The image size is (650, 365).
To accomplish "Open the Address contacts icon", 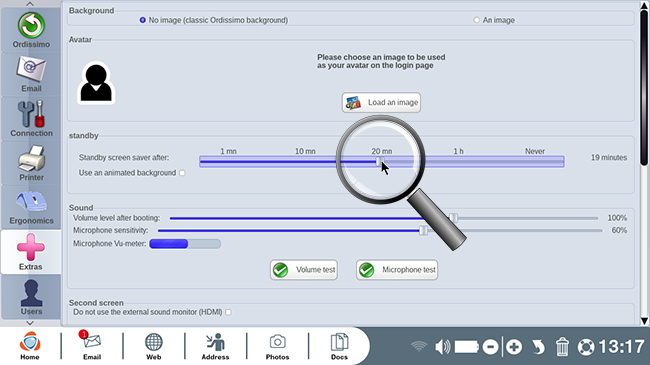I will tap(215, 342).
